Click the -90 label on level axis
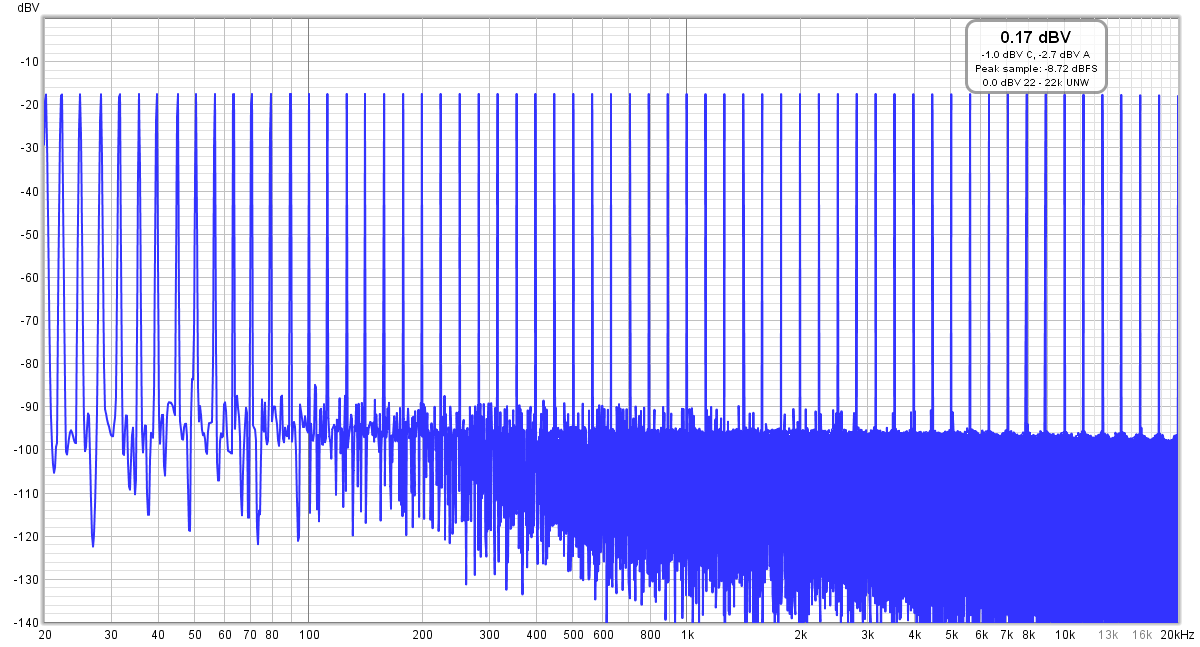Screen dimensions: 1200x647 [x=28, y=407]
